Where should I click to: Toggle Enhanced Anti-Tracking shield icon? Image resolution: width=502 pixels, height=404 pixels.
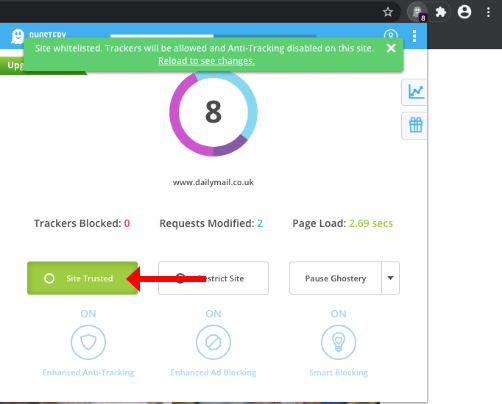click(x=88, y=342)
